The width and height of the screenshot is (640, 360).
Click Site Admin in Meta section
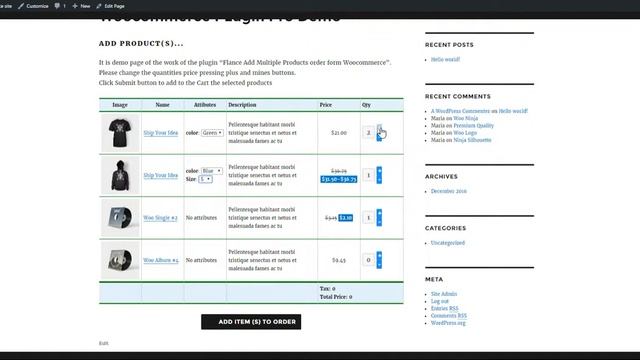click(x=444, y=294)
